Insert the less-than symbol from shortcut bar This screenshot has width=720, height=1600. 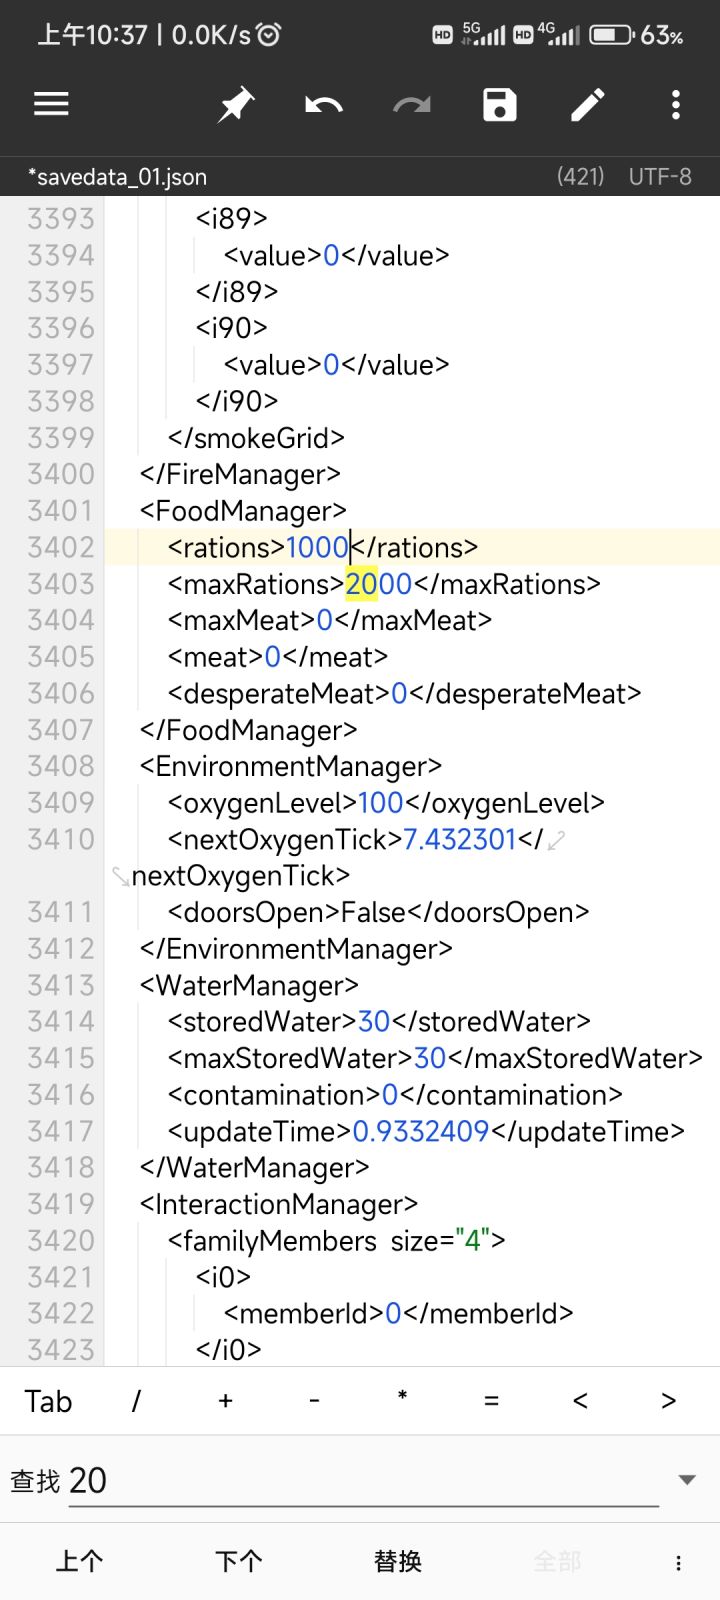tap(580, 1401)
